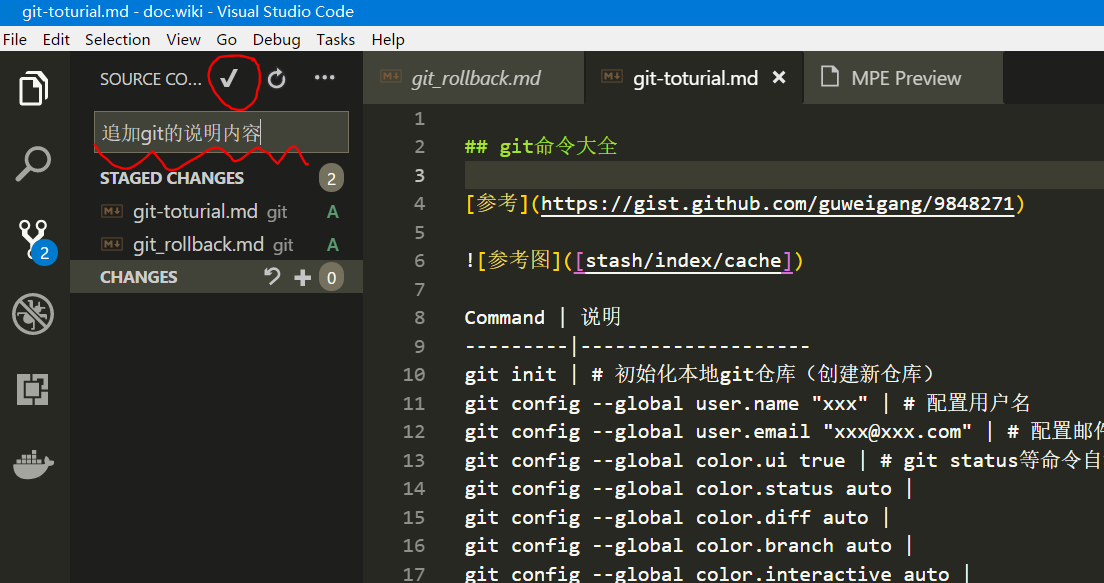Open the Debug view
The height and width of the screenshot is (583, 1104).
pos(33,313)
